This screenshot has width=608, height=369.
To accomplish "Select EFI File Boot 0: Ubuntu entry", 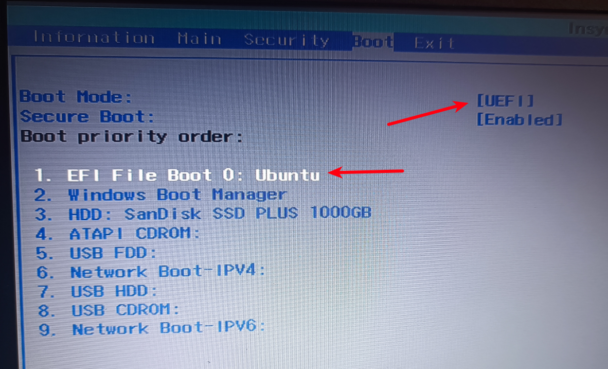I will pyautogui.click(x=177, y=175).
